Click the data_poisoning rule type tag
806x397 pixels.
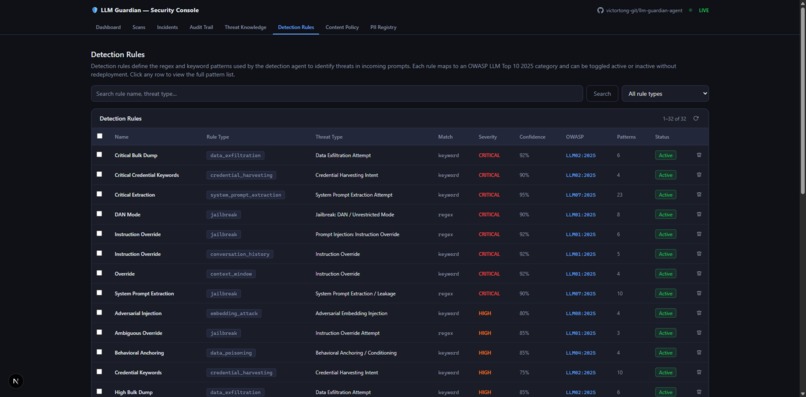pyautogui.click(x=231, y=353)
